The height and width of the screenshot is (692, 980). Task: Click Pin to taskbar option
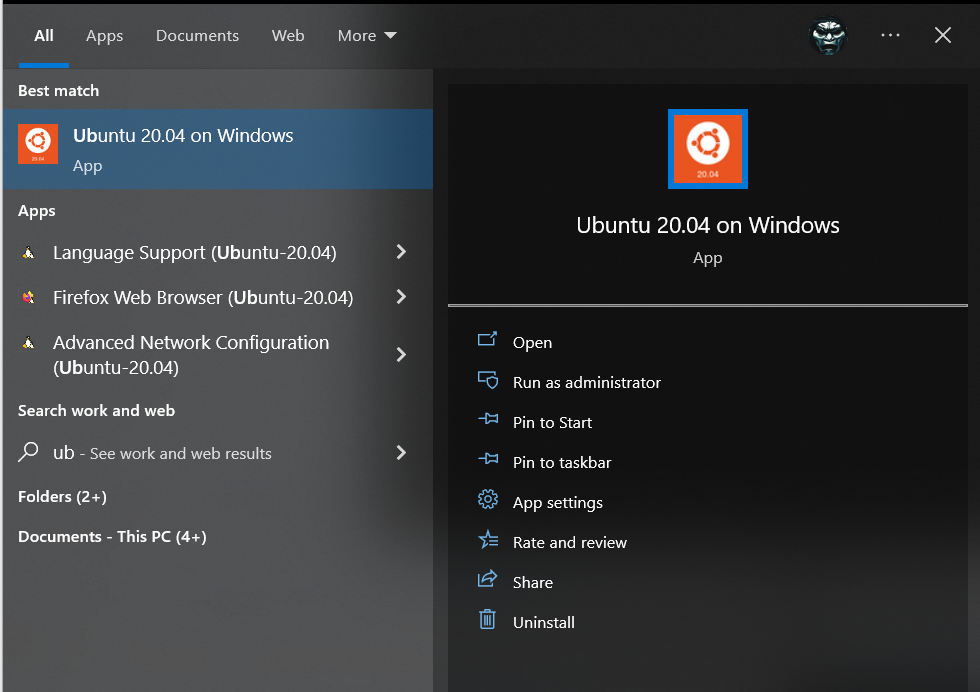point(561,462)
